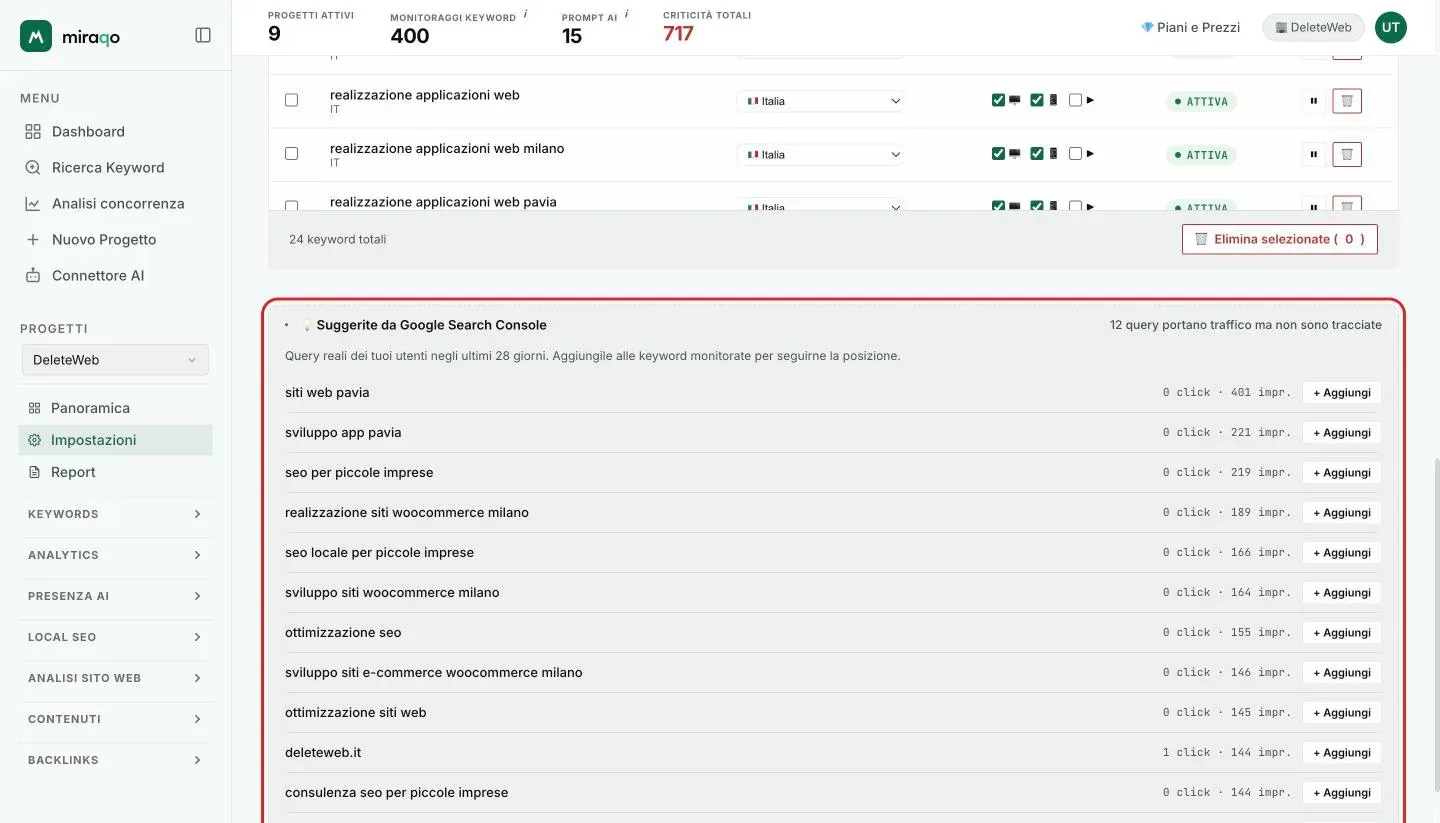Open Italia country dropdown for 'realizzazione applicazioni web milano'
This screenshot has height=823, width=1440.
pyautogui.click(x=820, y=155)
